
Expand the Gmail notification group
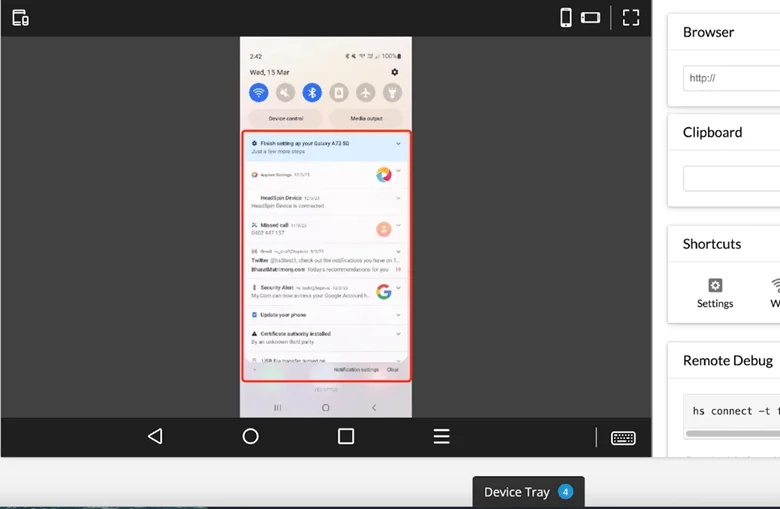click(398, 251)
